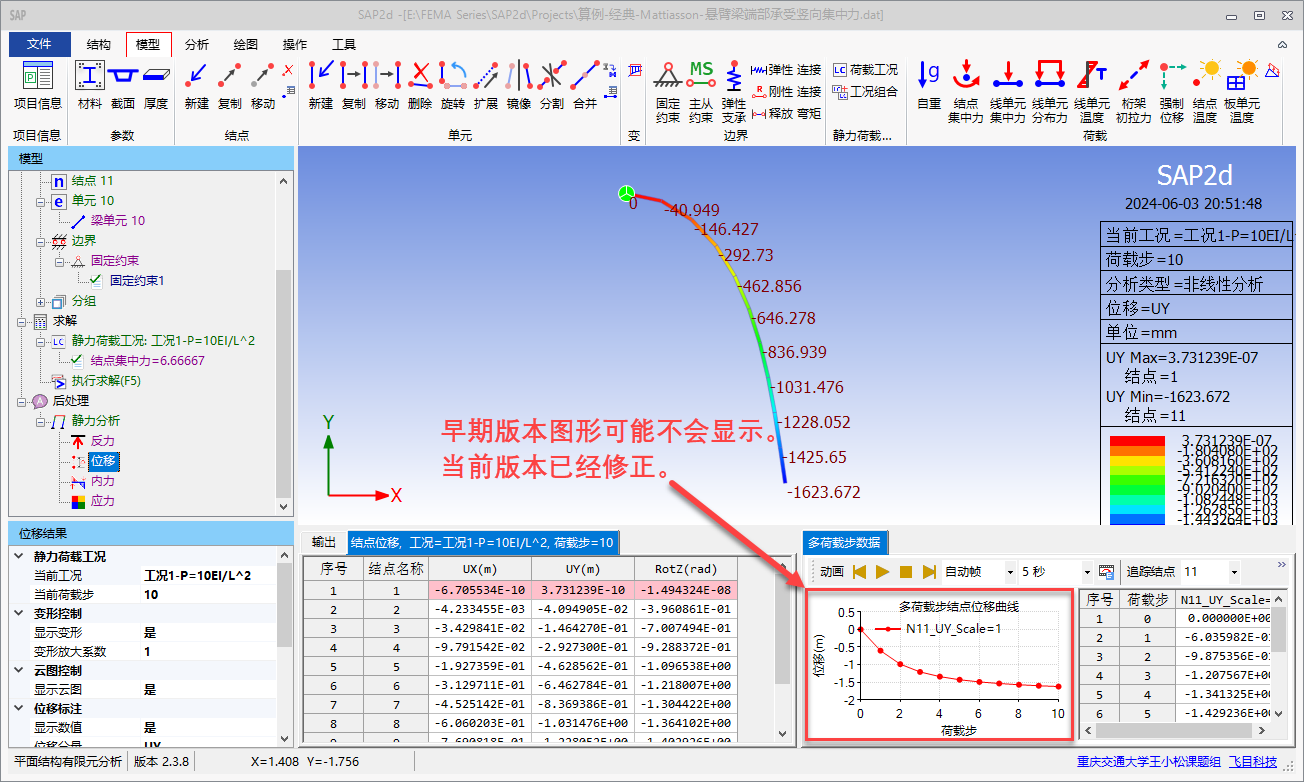Click 新建 in the 结点 node group
The image size is (1304, 782).
coord(197,84)
